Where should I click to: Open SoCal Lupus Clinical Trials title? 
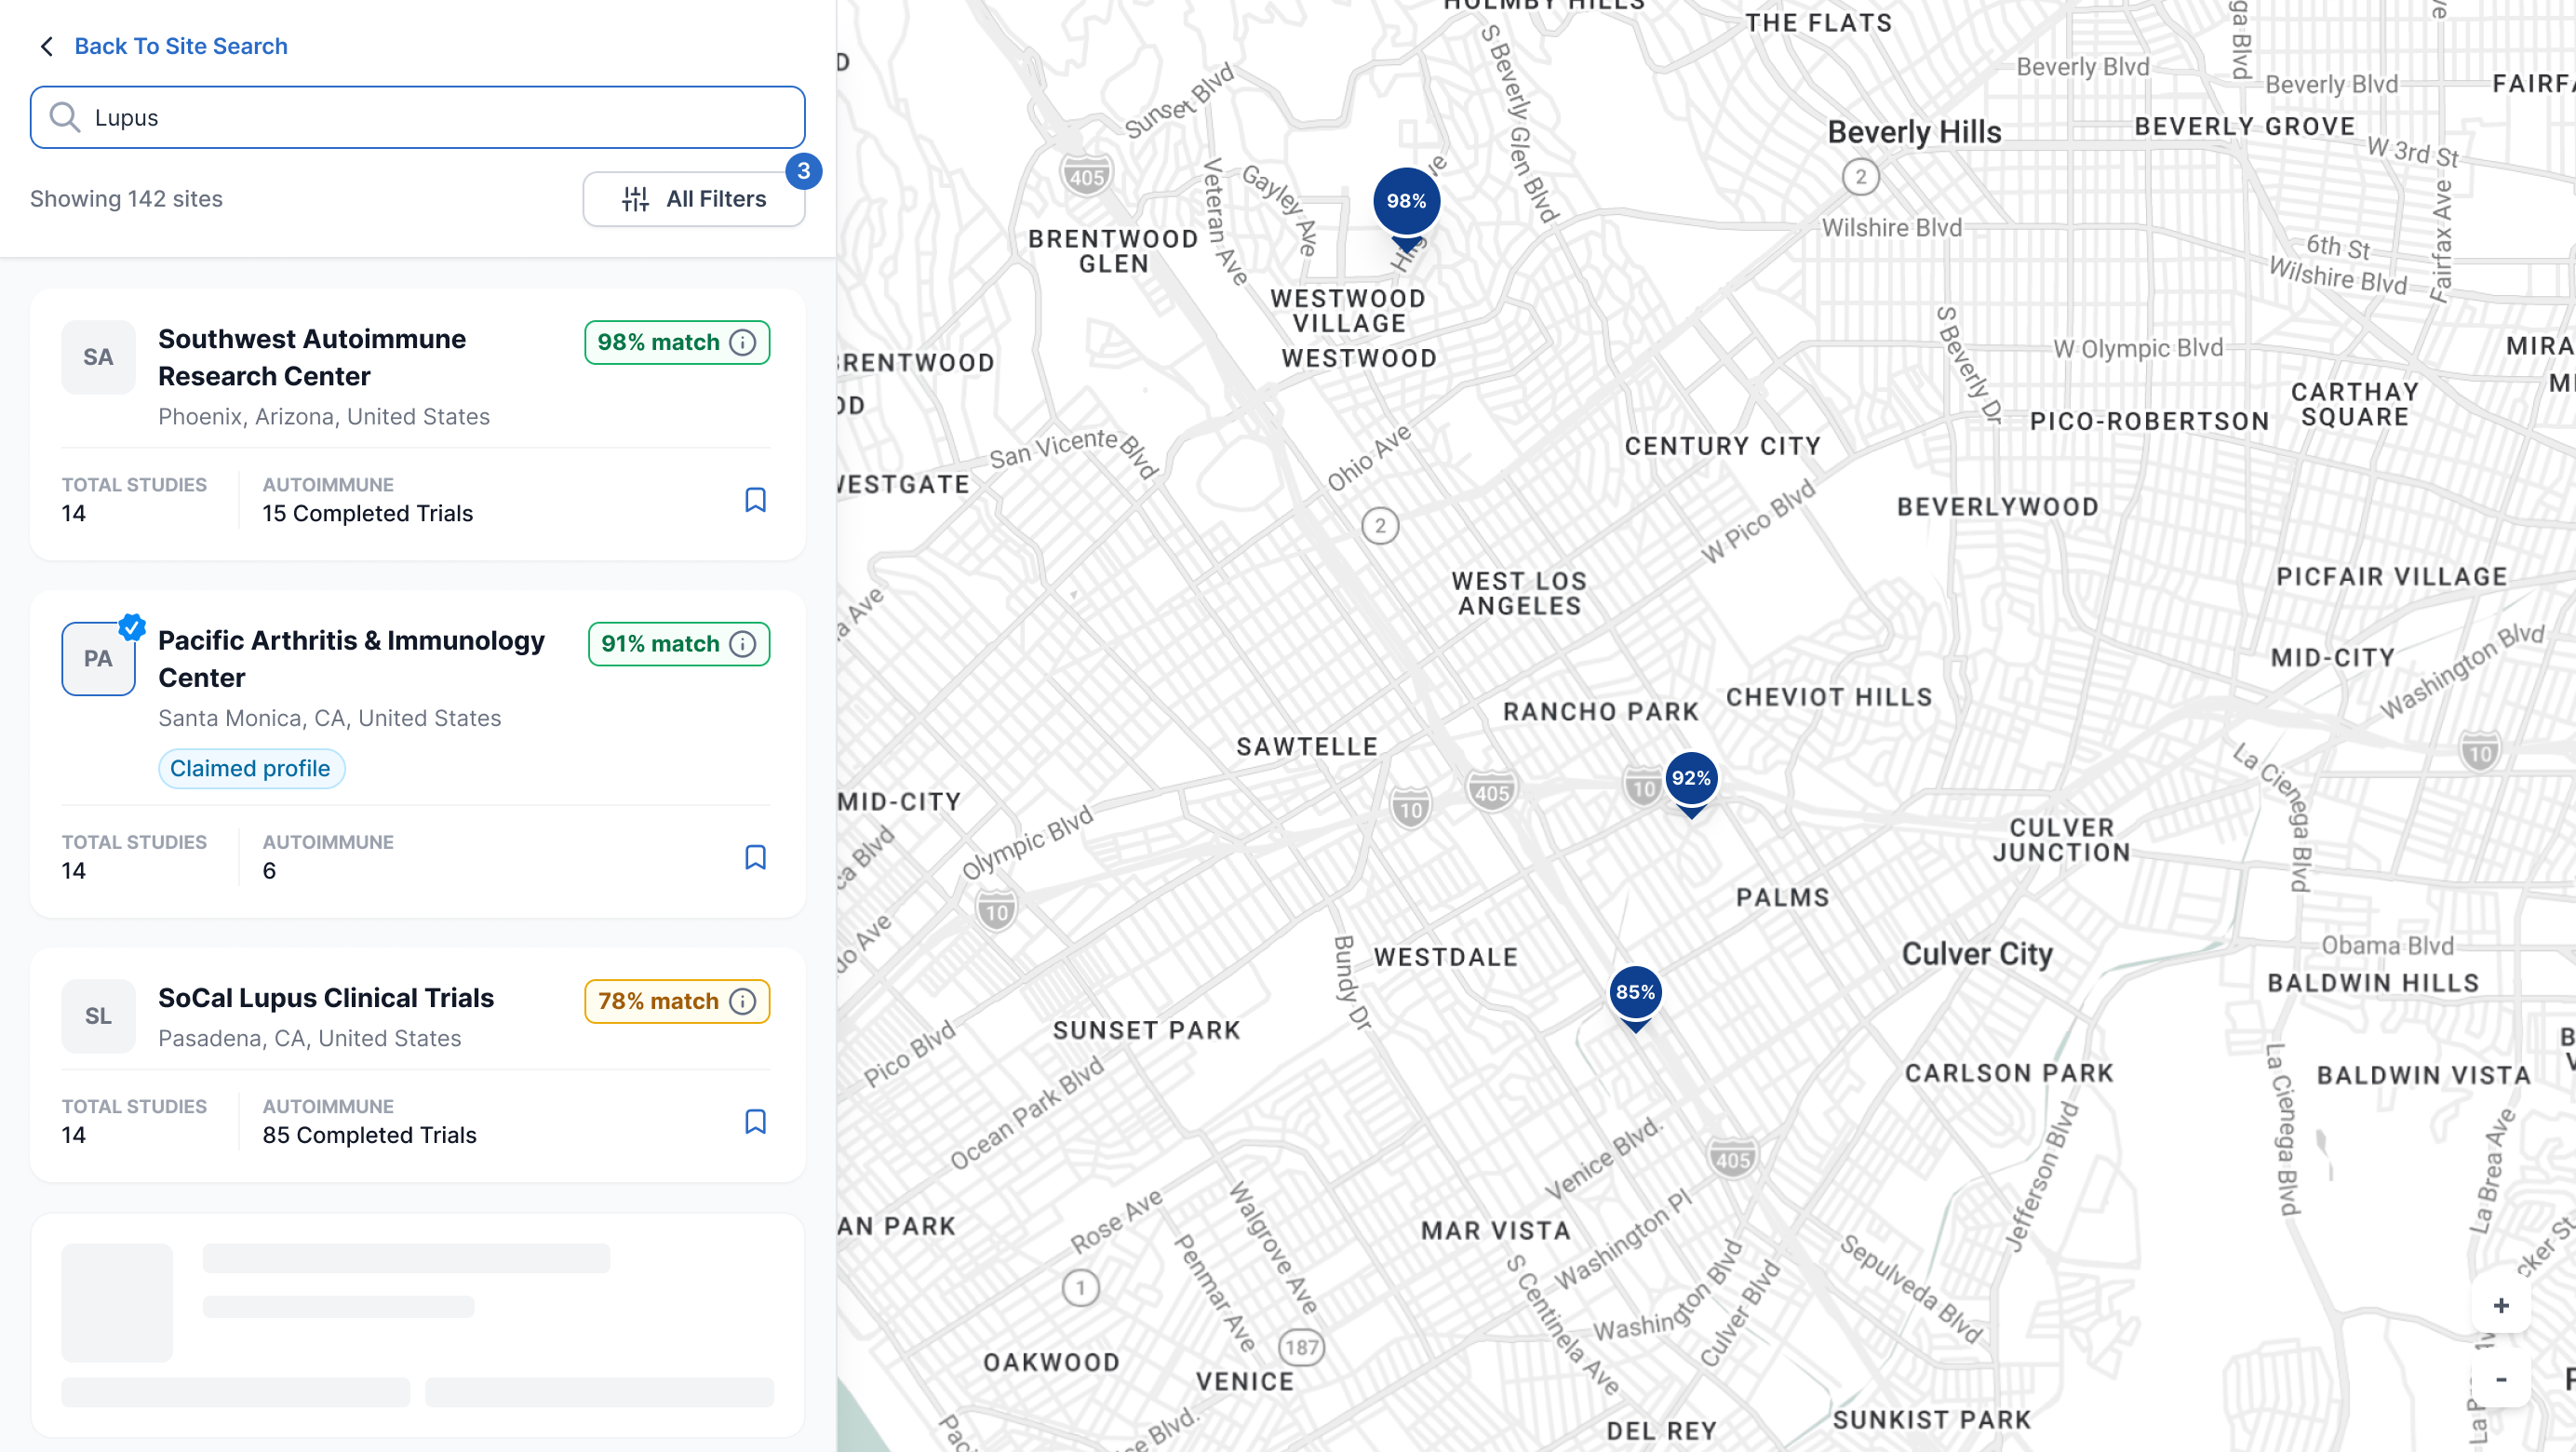(326, 998)
